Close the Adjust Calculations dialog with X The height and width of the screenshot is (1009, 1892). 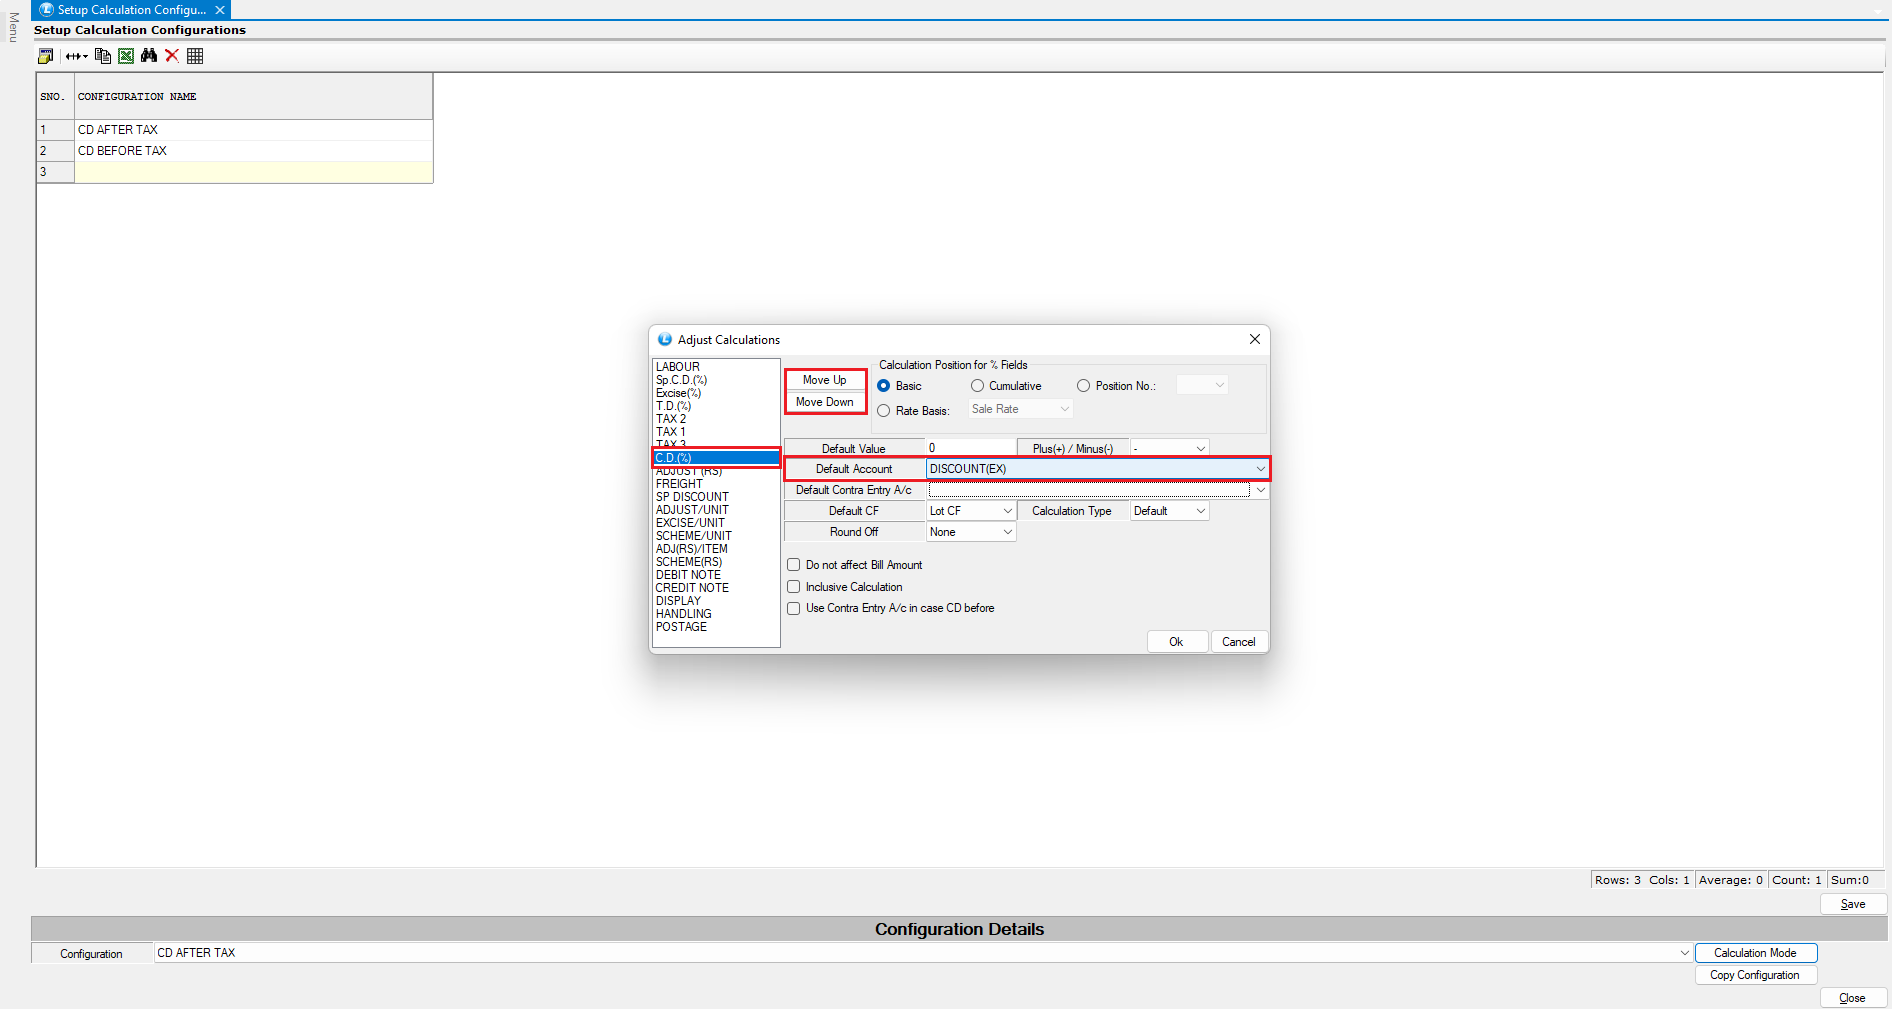coord(1254,340)
